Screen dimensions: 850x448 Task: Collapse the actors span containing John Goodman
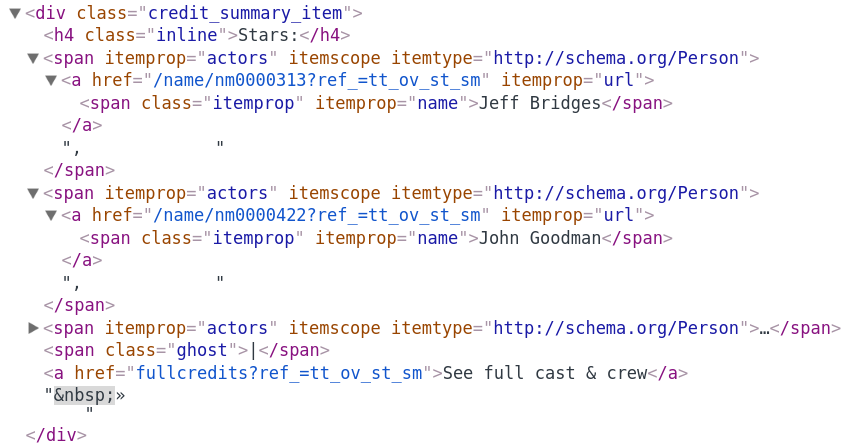coord(33,193)
